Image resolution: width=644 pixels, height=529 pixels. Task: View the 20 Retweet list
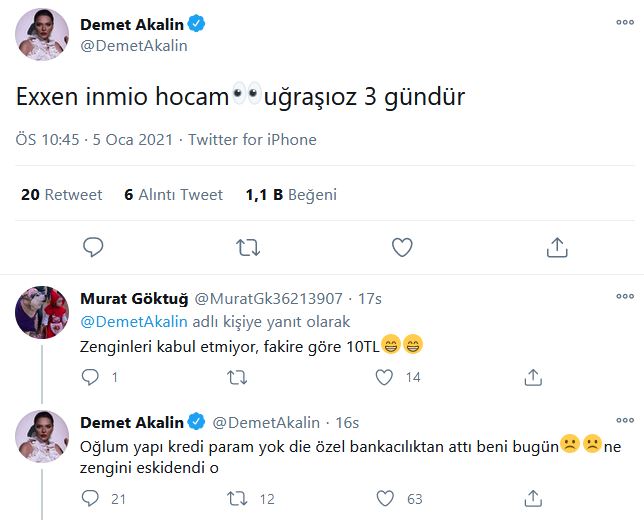point(61,195)
